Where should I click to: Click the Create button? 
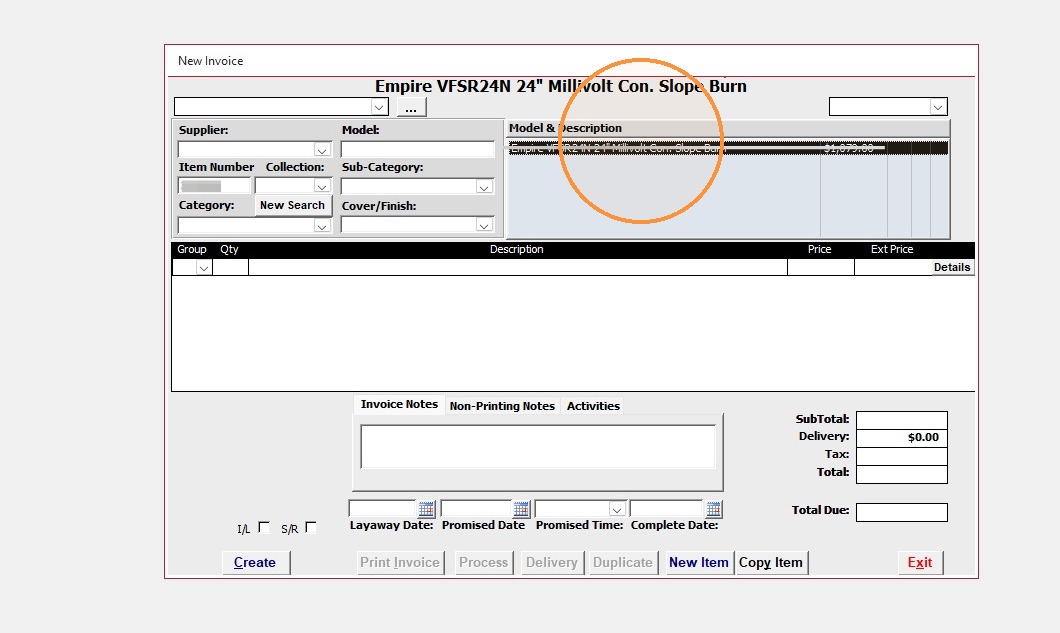(256, 563)
